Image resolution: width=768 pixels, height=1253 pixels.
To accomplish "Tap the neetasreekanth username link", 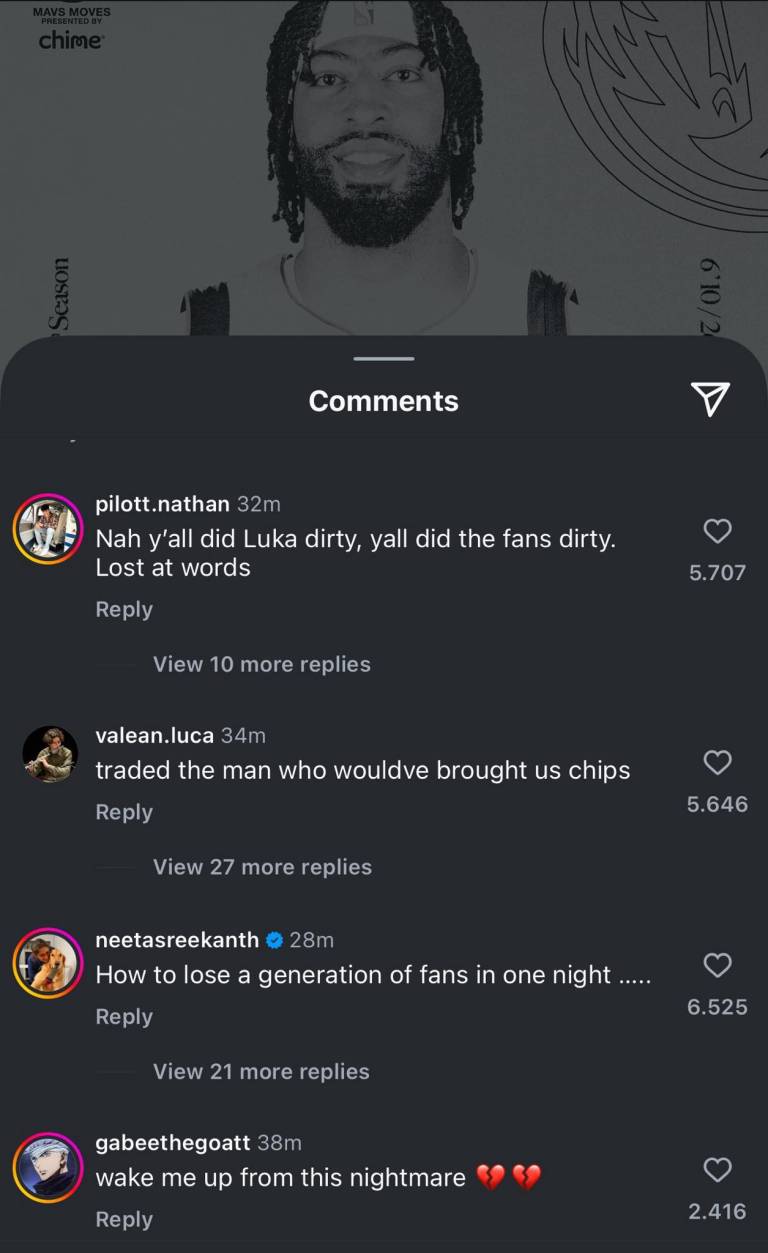I will coord(177,939).
